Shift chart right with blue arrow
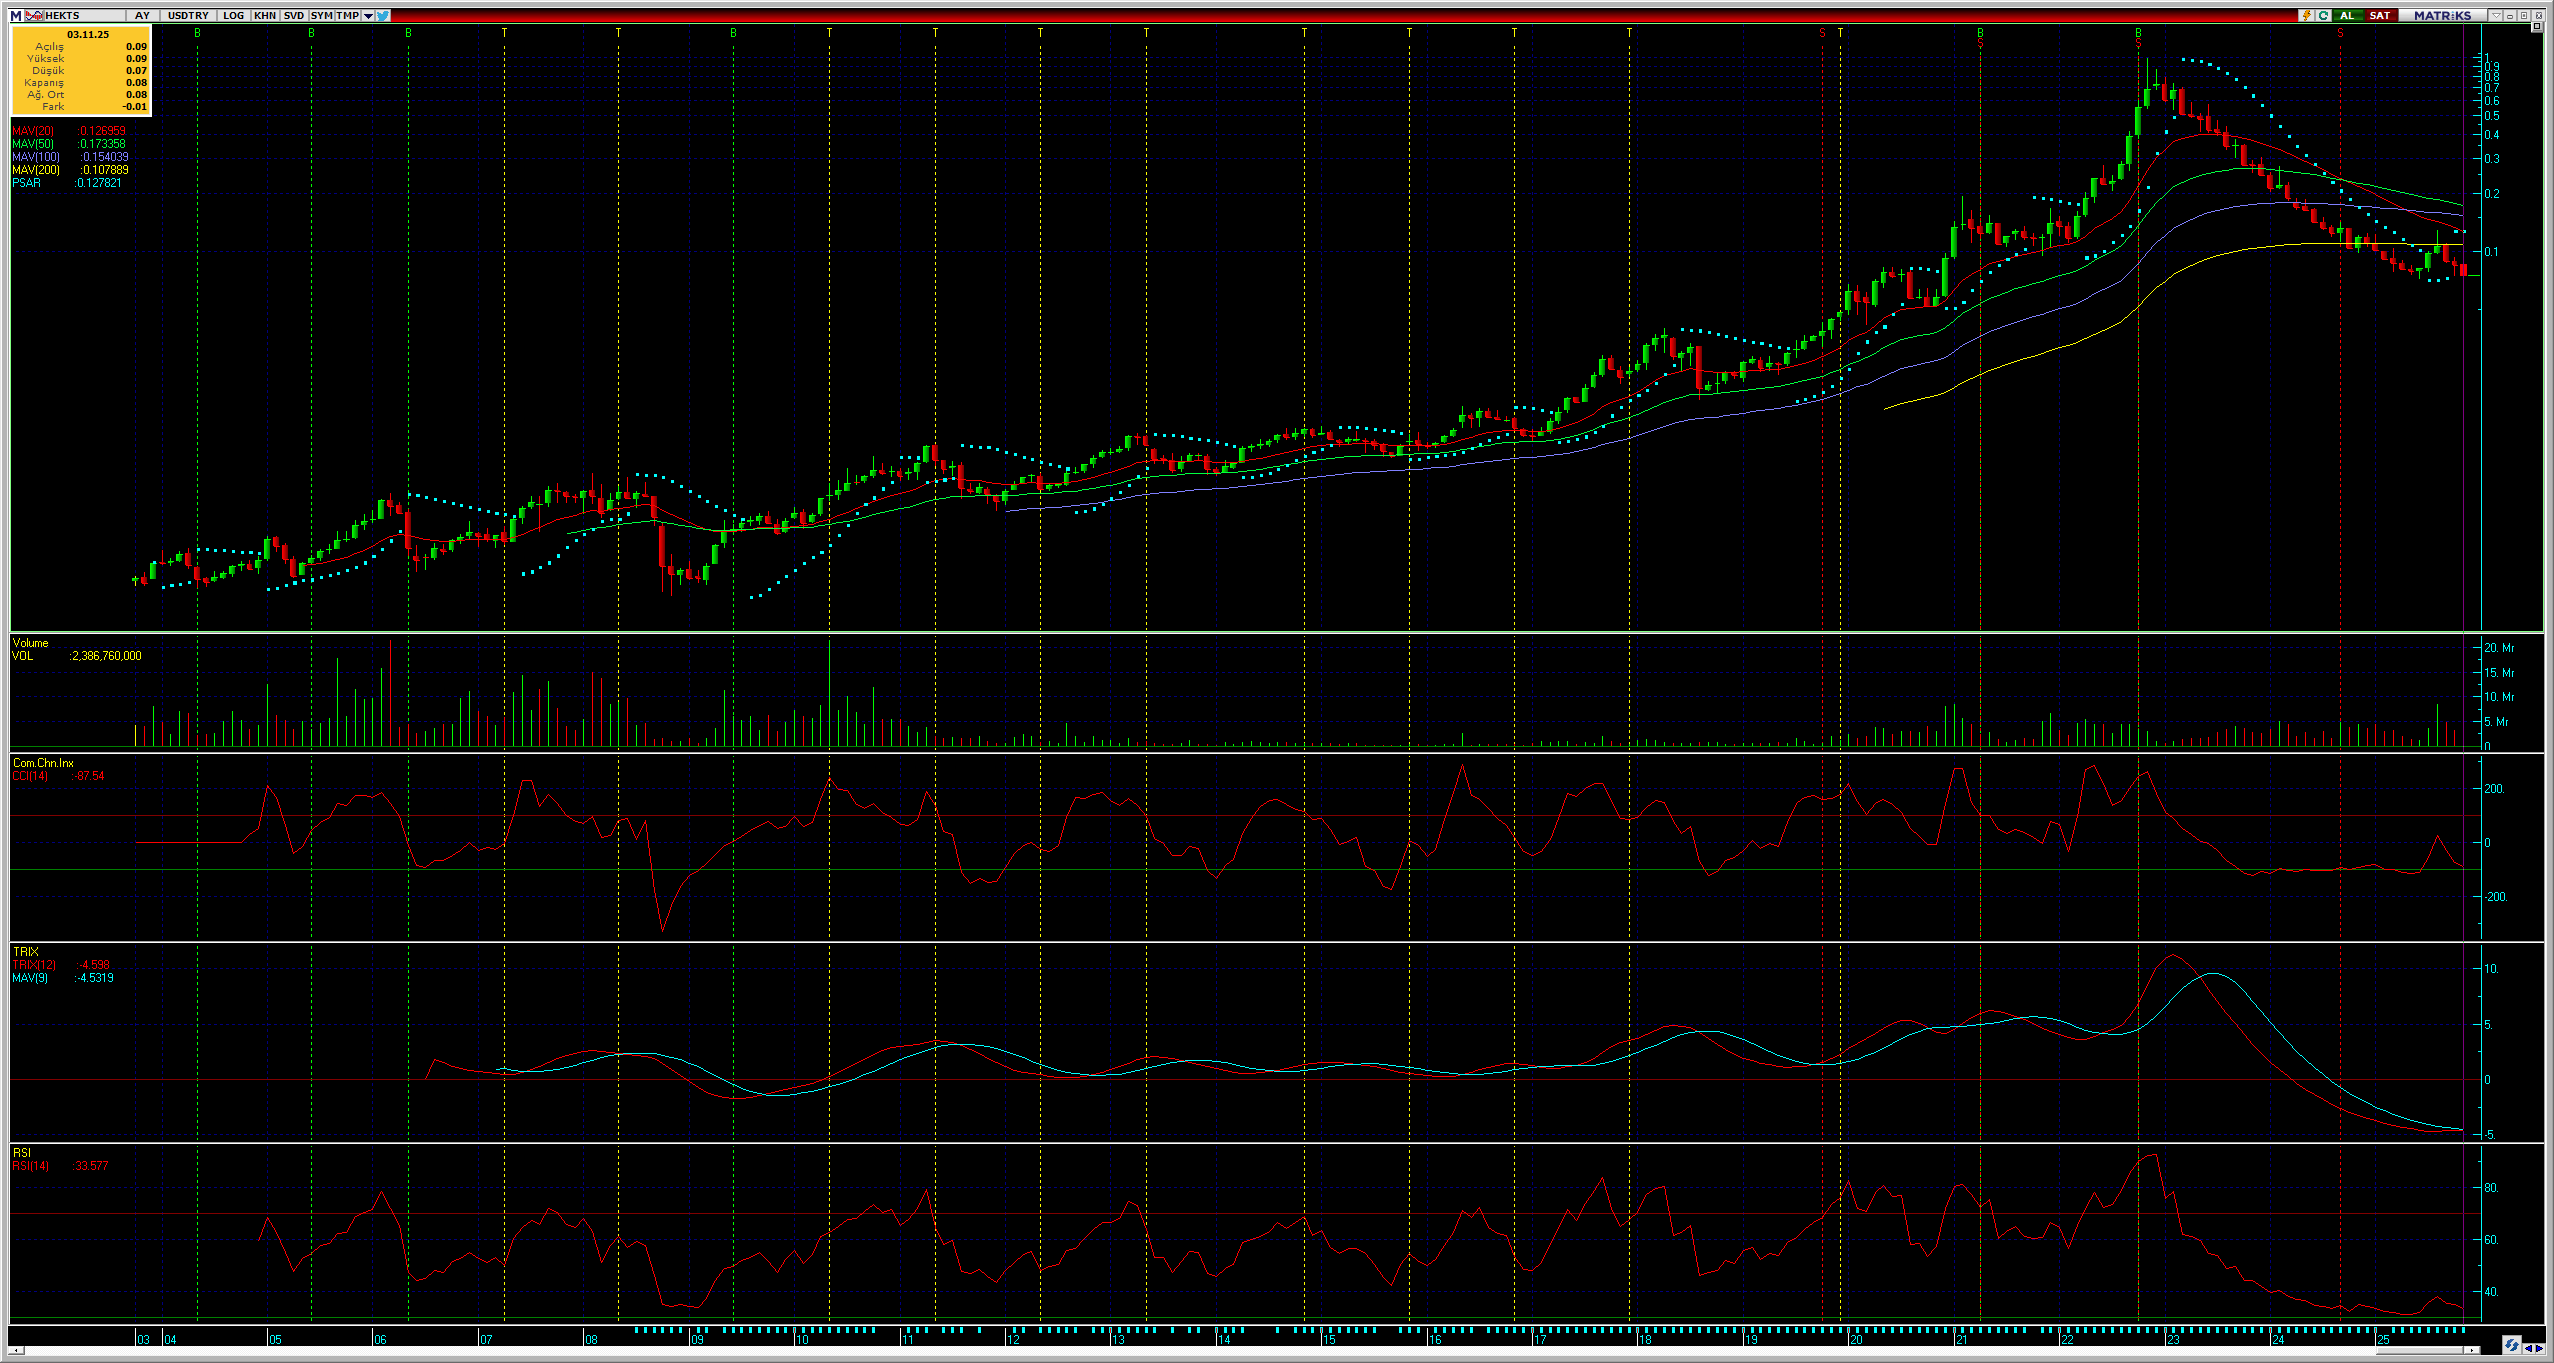 (x=2540, y=1348)
